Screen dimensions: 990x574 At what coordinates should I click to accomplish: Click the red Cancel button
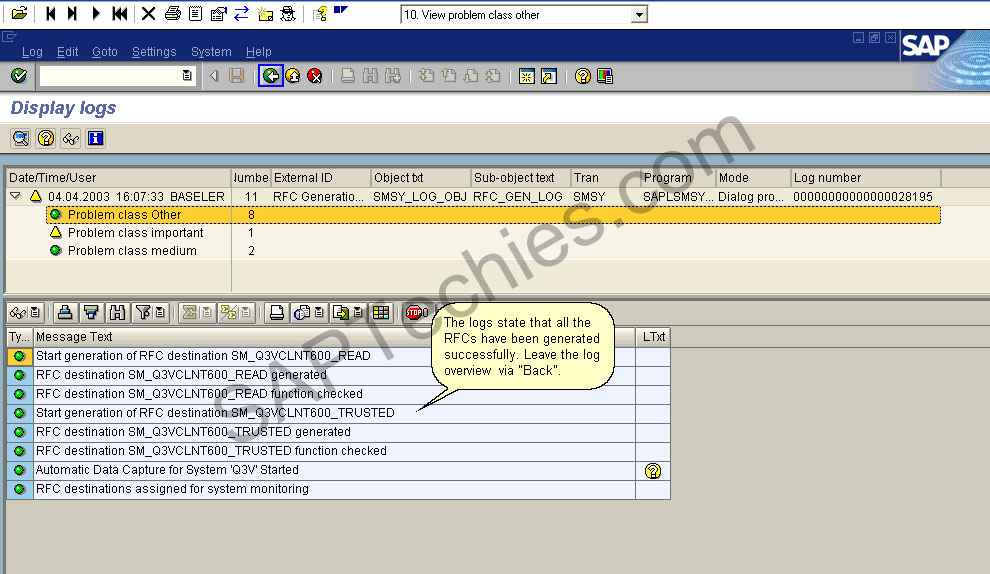click(x=314, y=76)
